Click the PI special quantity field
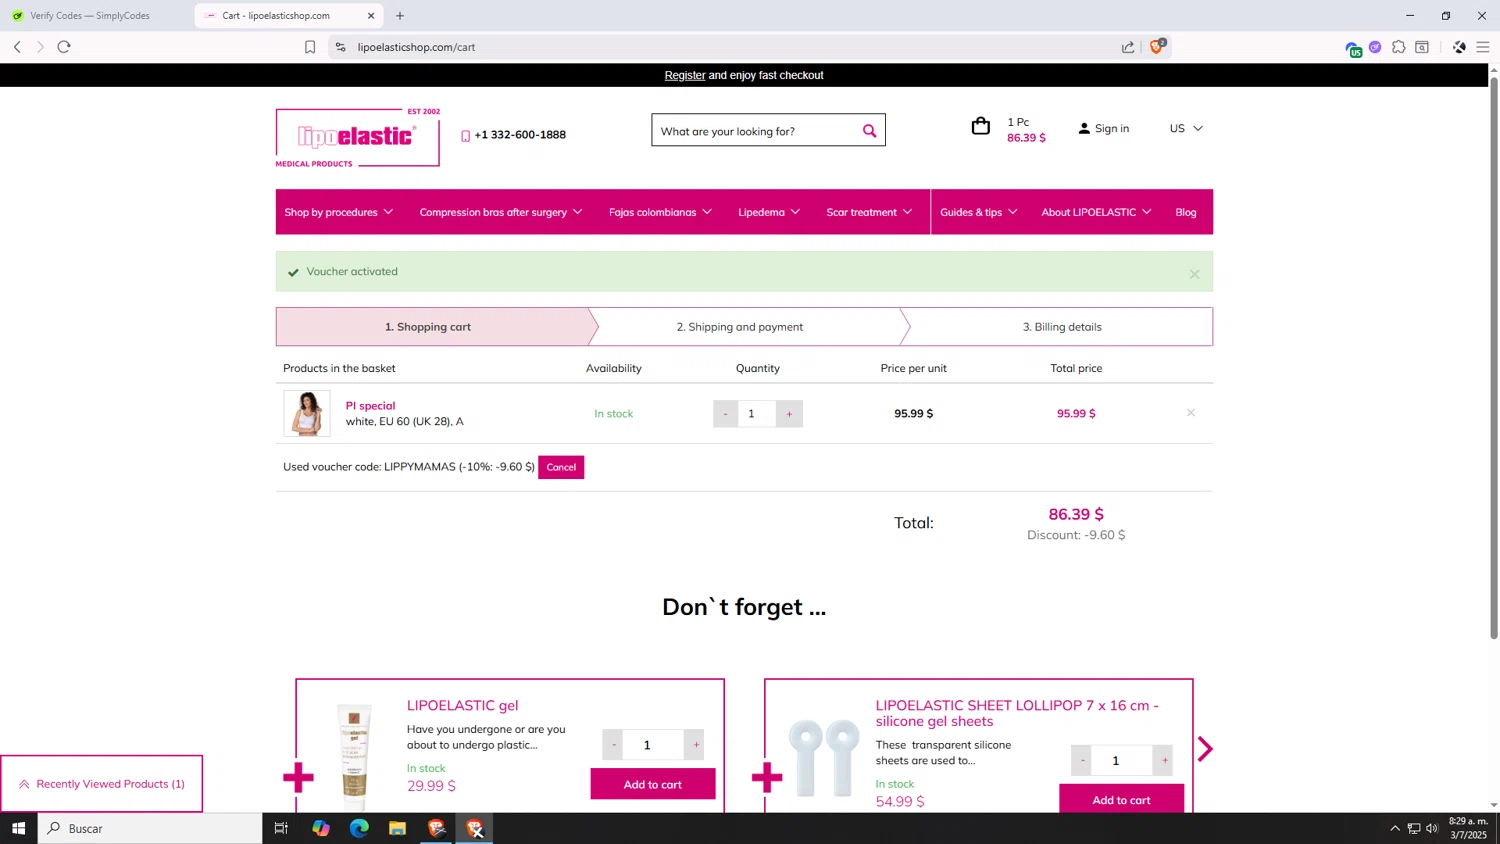Image resolution: width=1500 pixels, height=844 pixels. coord(757,414)
